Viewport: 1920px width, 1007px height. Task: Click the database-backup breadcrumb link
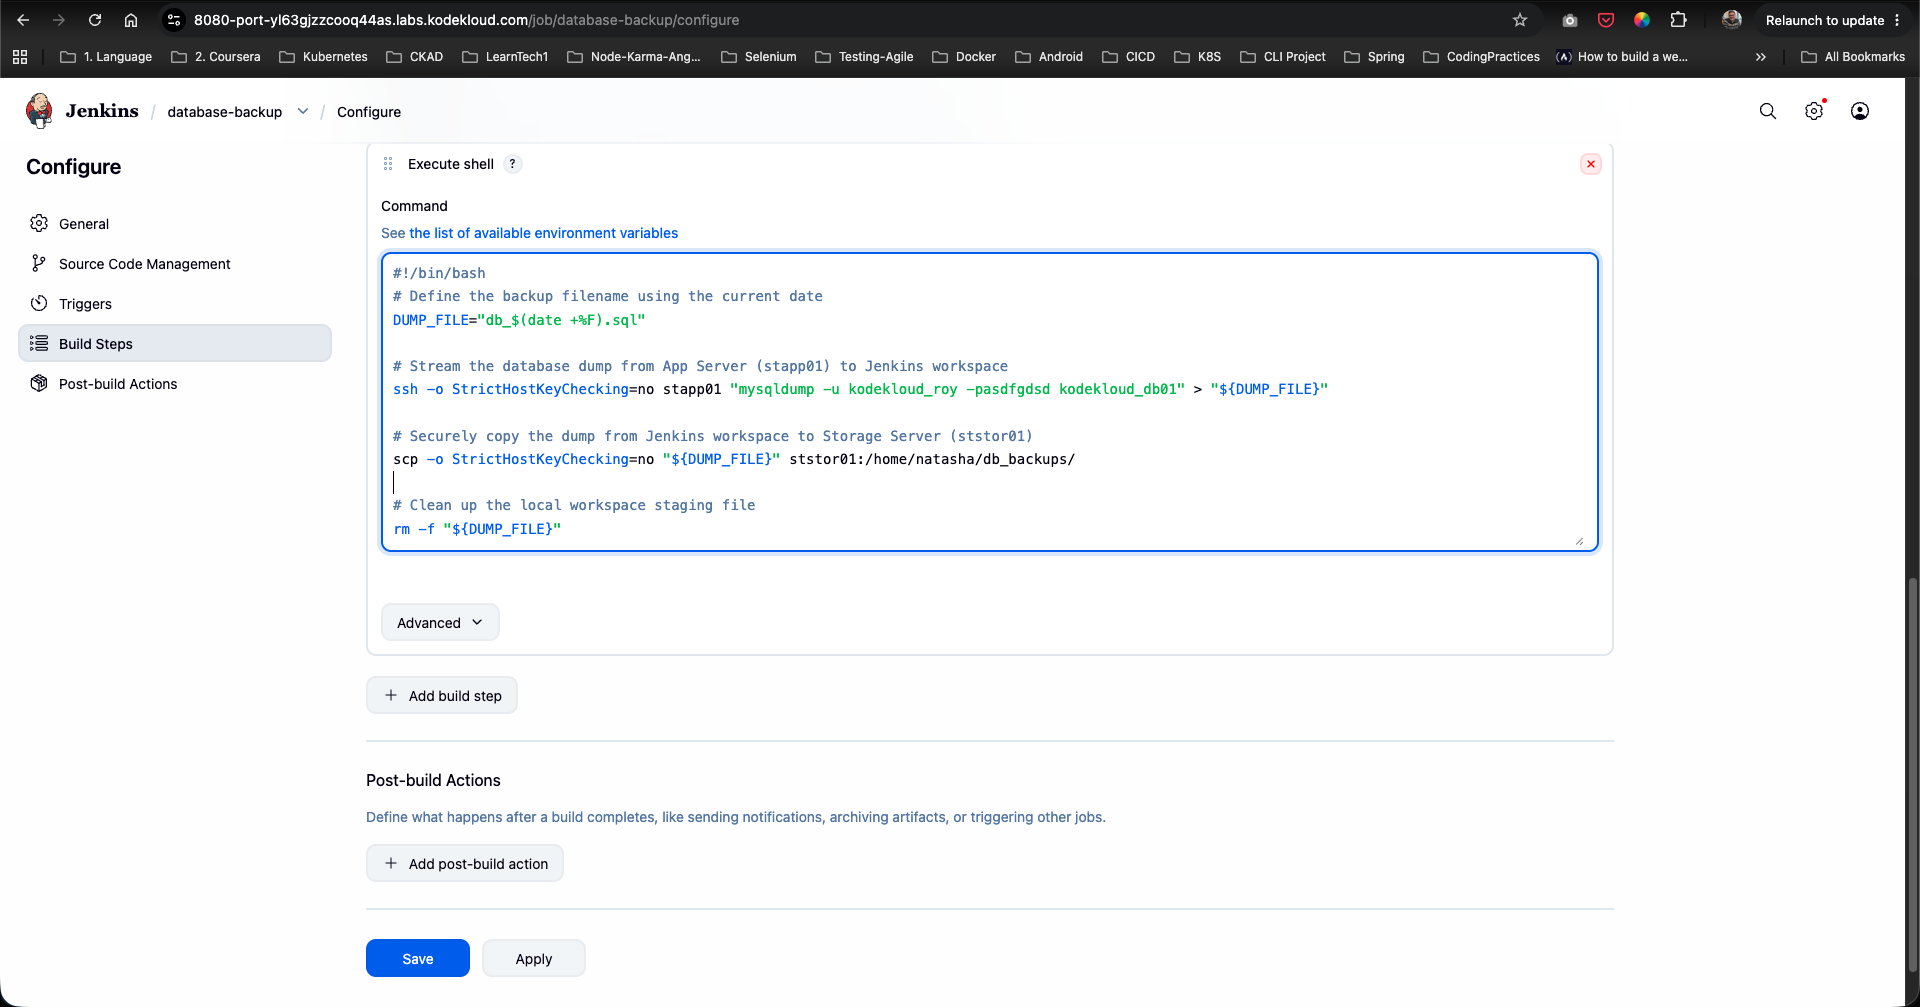point(225,112)
